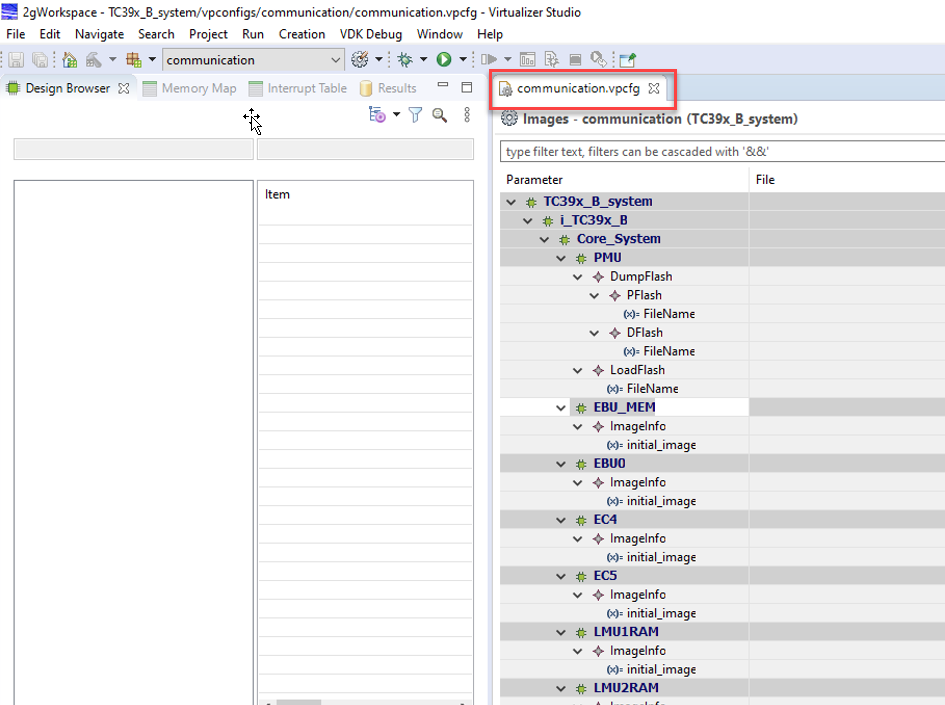Click the green Run button in toolbar
Image resolution: width=945 pixels, height=705 pixels.
click(x=444, y=60)
